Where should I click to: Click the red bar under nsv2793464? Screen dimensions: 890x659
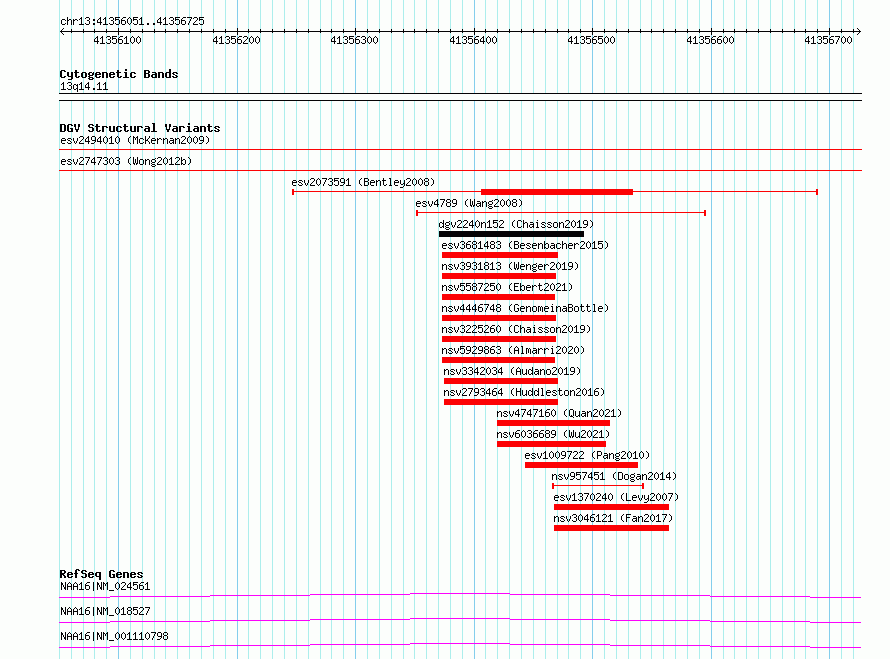[x=501, y=402]
